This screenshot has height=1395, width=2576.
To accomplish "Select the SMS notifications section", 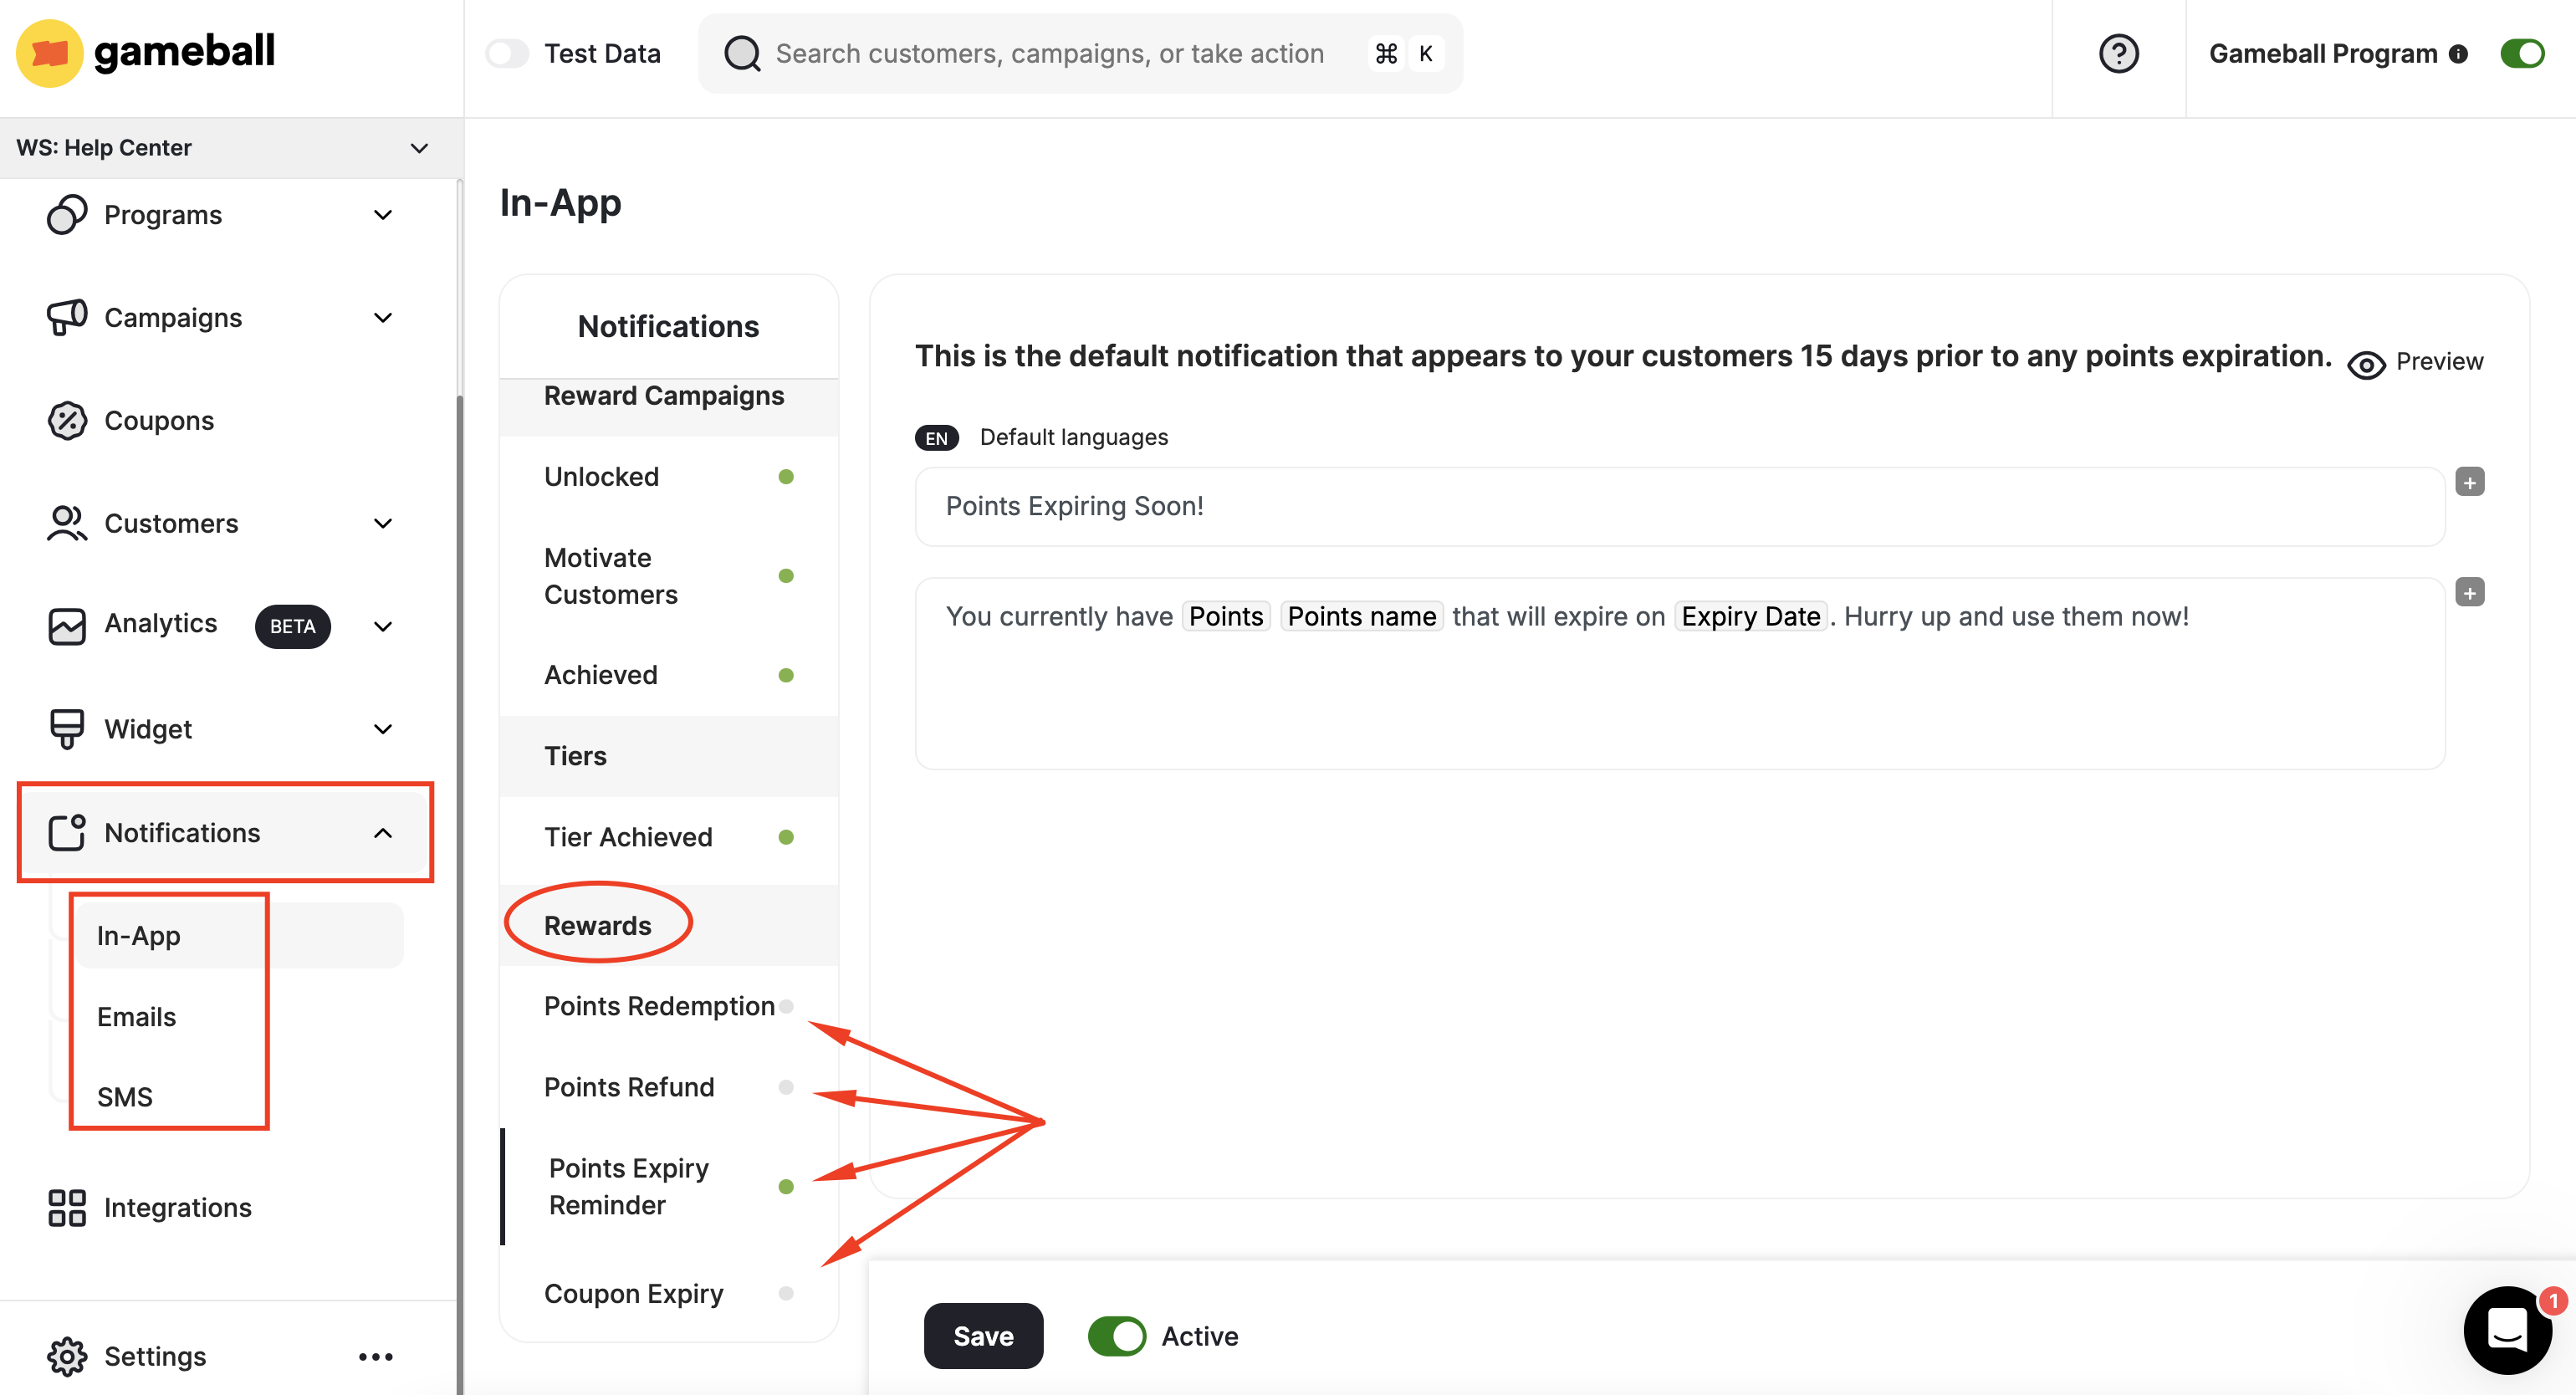I will (x=124, y=1096).
